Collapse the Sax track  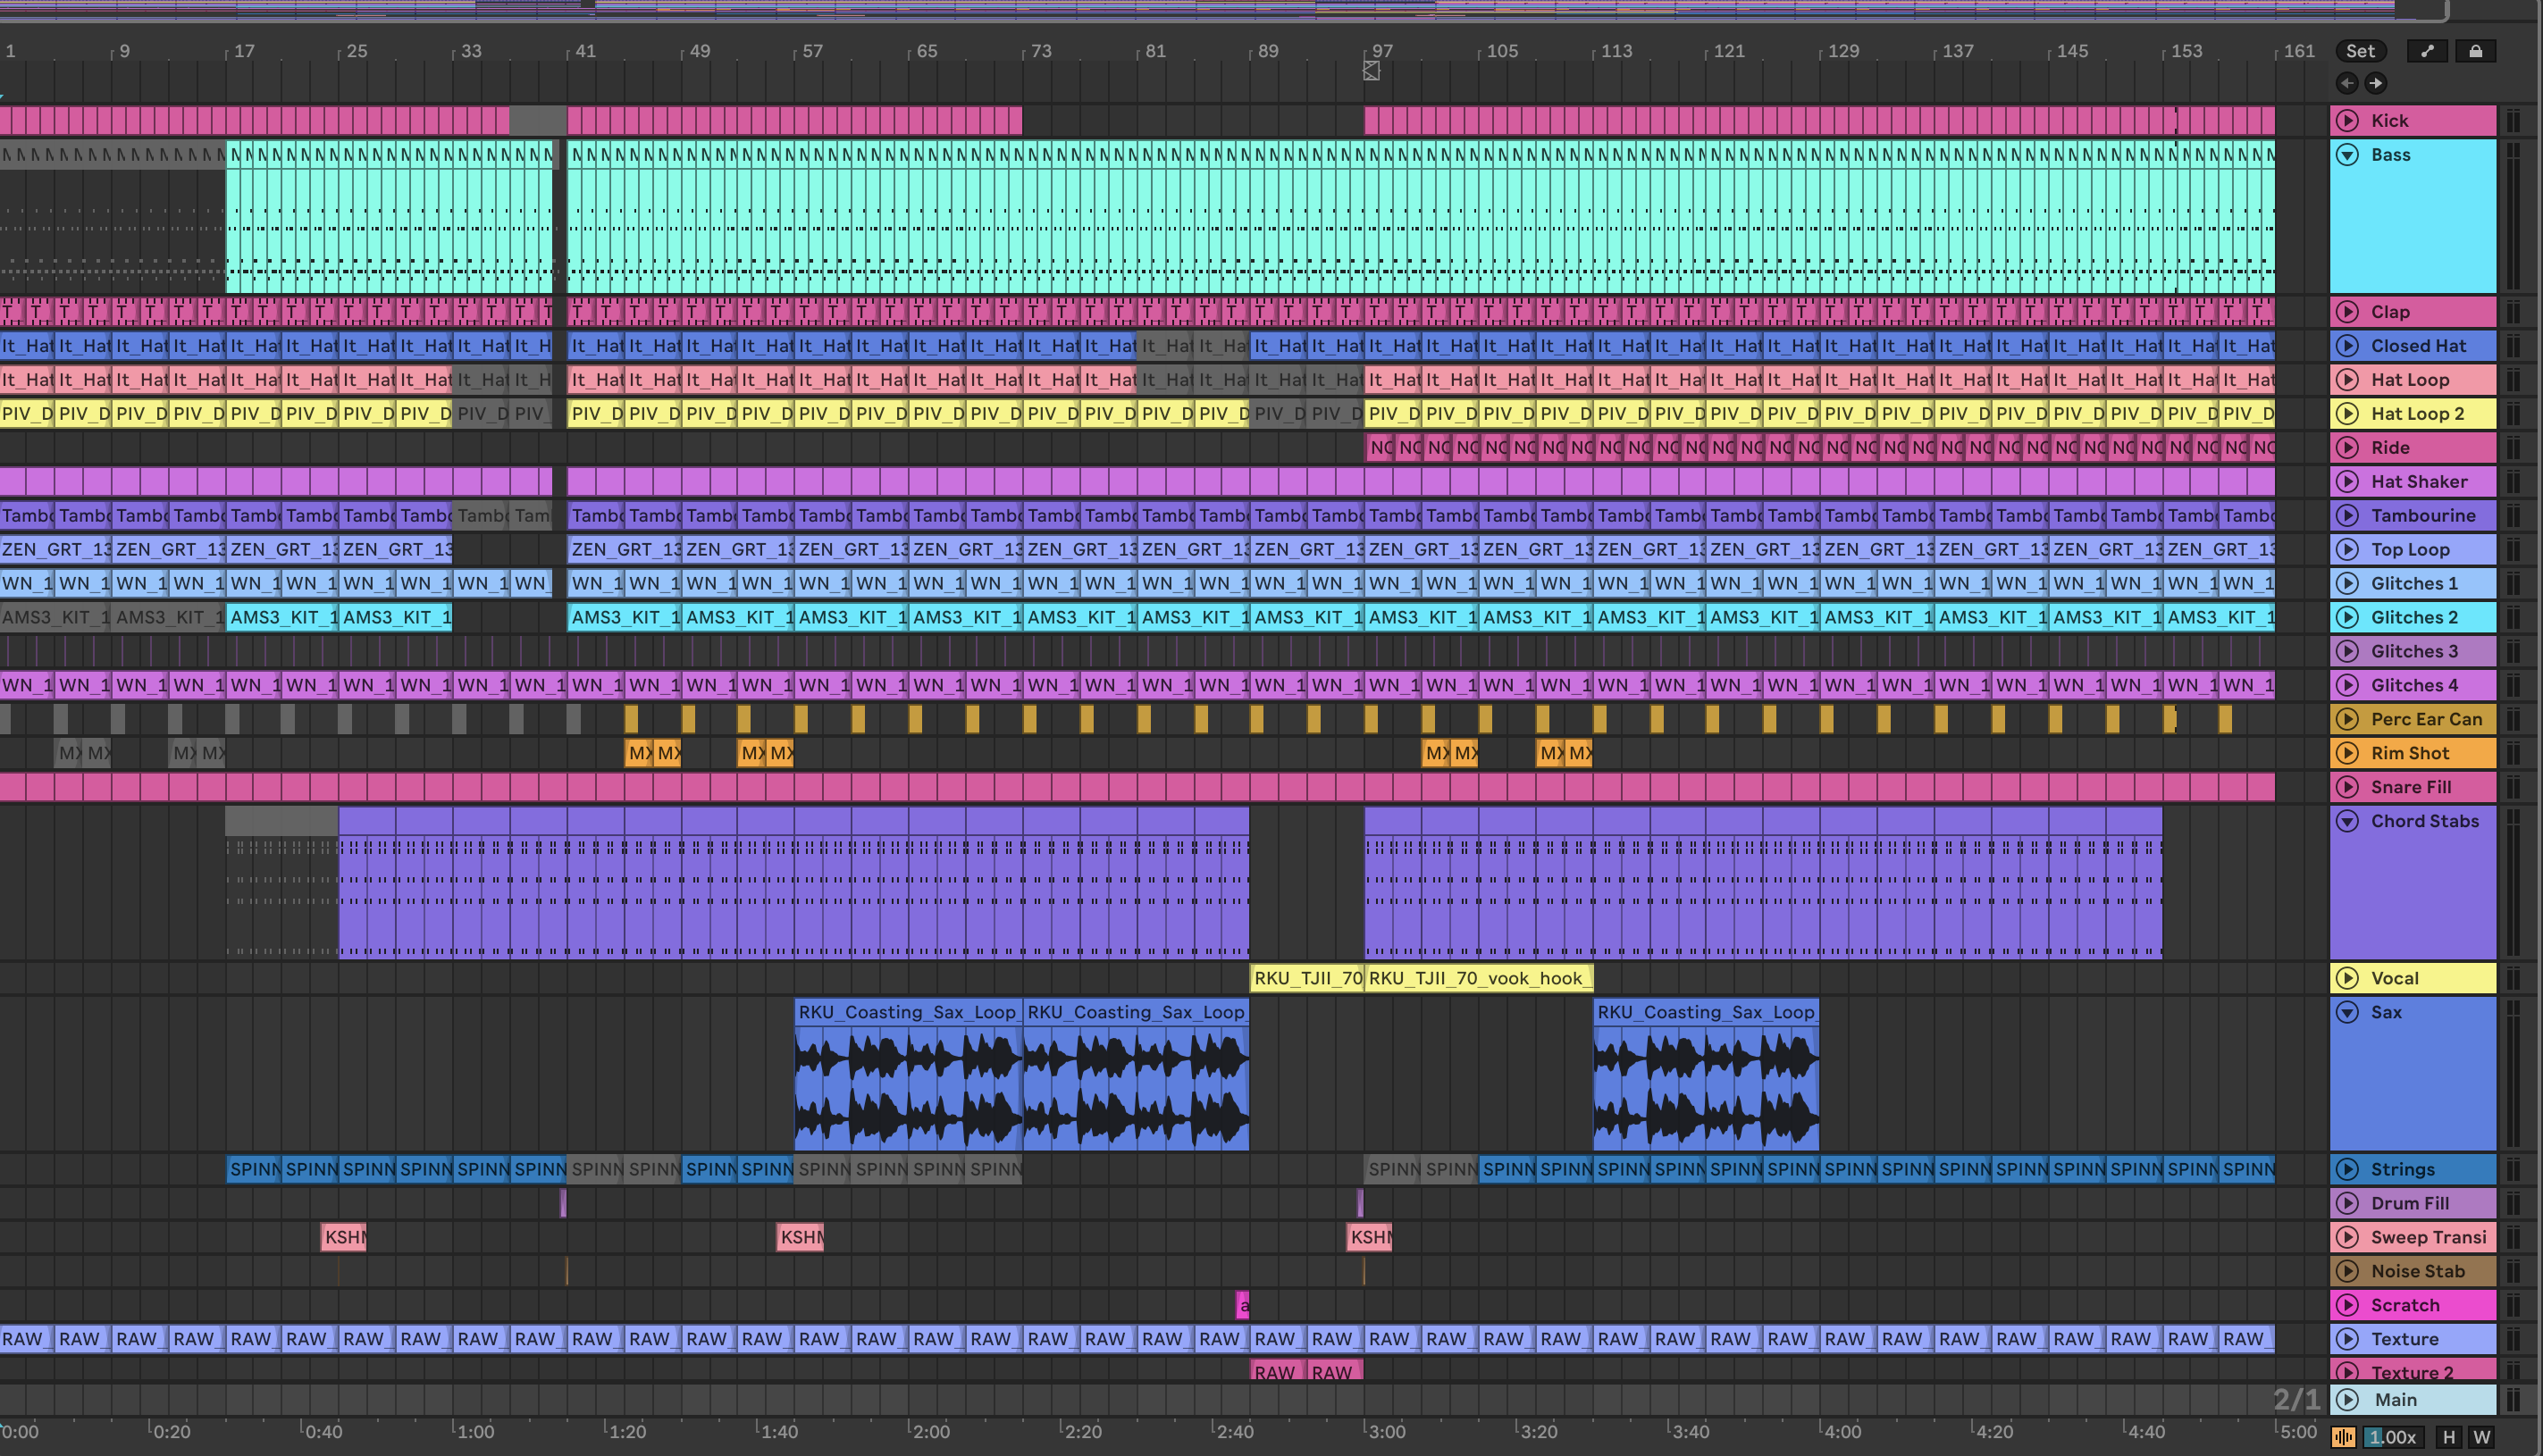[2347, 1012]
